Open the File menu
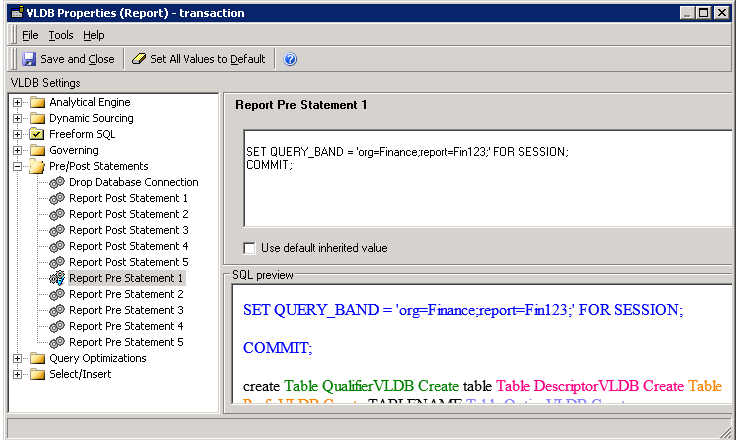Image resolution: width=740 pixels, height=440 pixels. point(30,35)
